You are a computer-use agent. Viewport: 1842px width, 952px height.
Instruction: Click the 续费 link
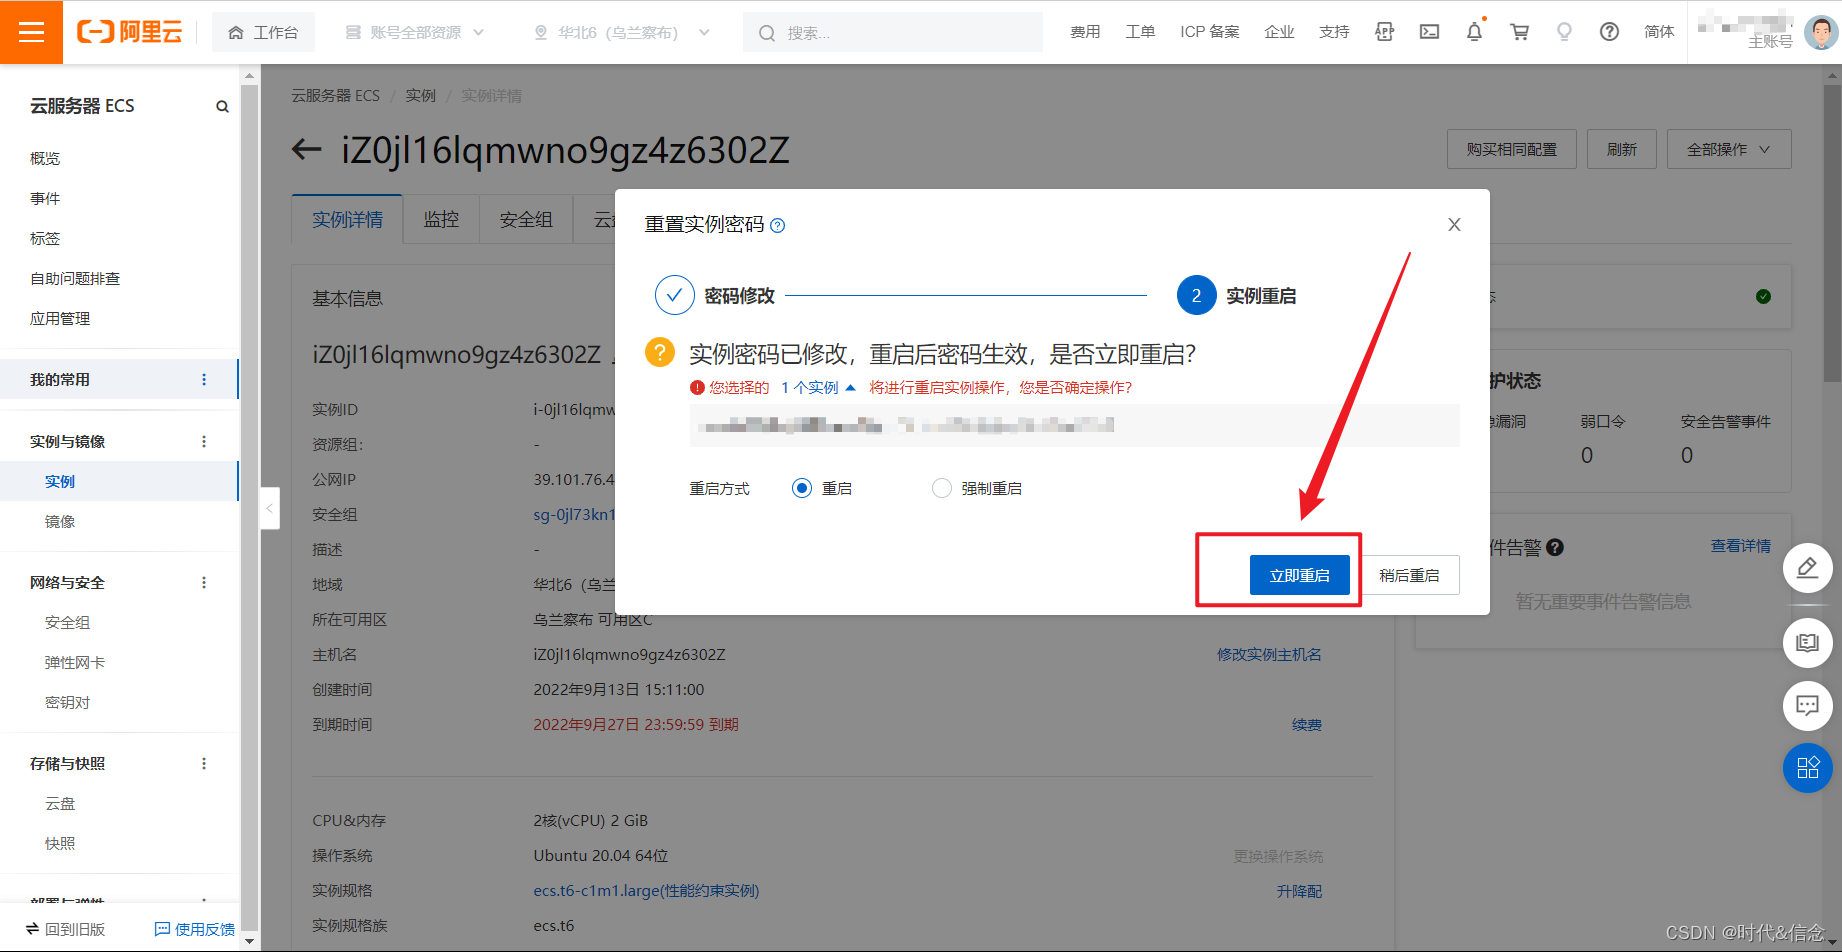1307,725
